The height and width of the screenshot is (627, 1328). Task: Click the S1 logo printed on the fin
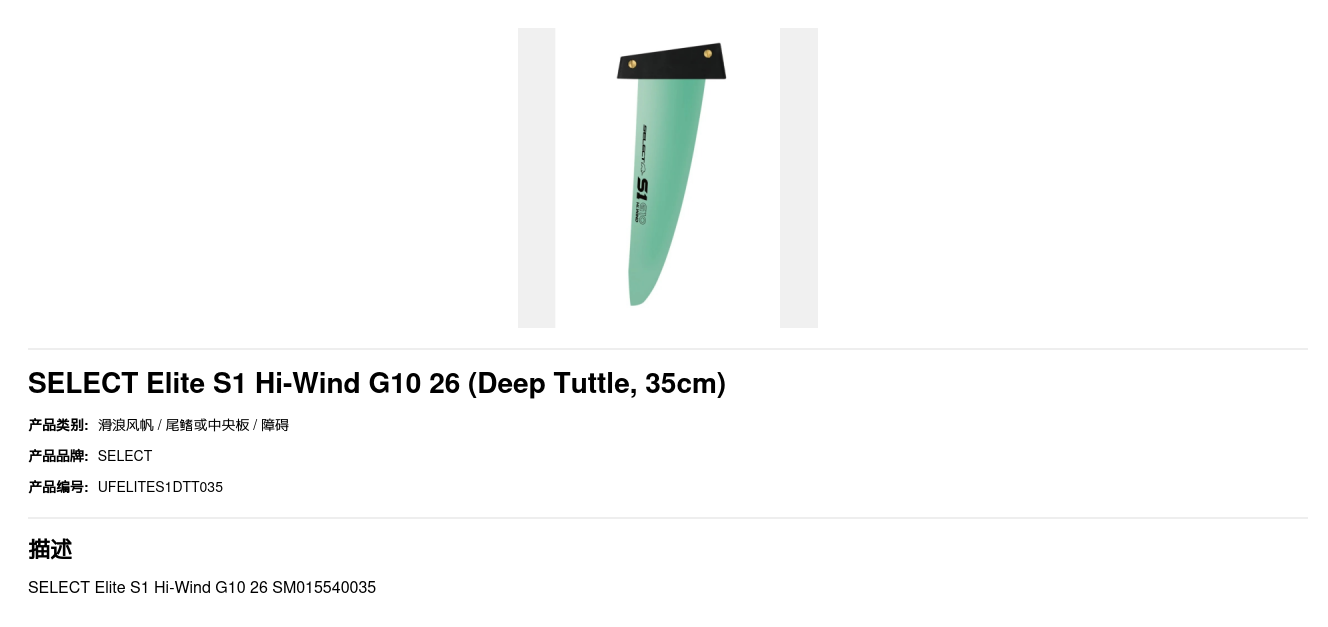[642, 189]
